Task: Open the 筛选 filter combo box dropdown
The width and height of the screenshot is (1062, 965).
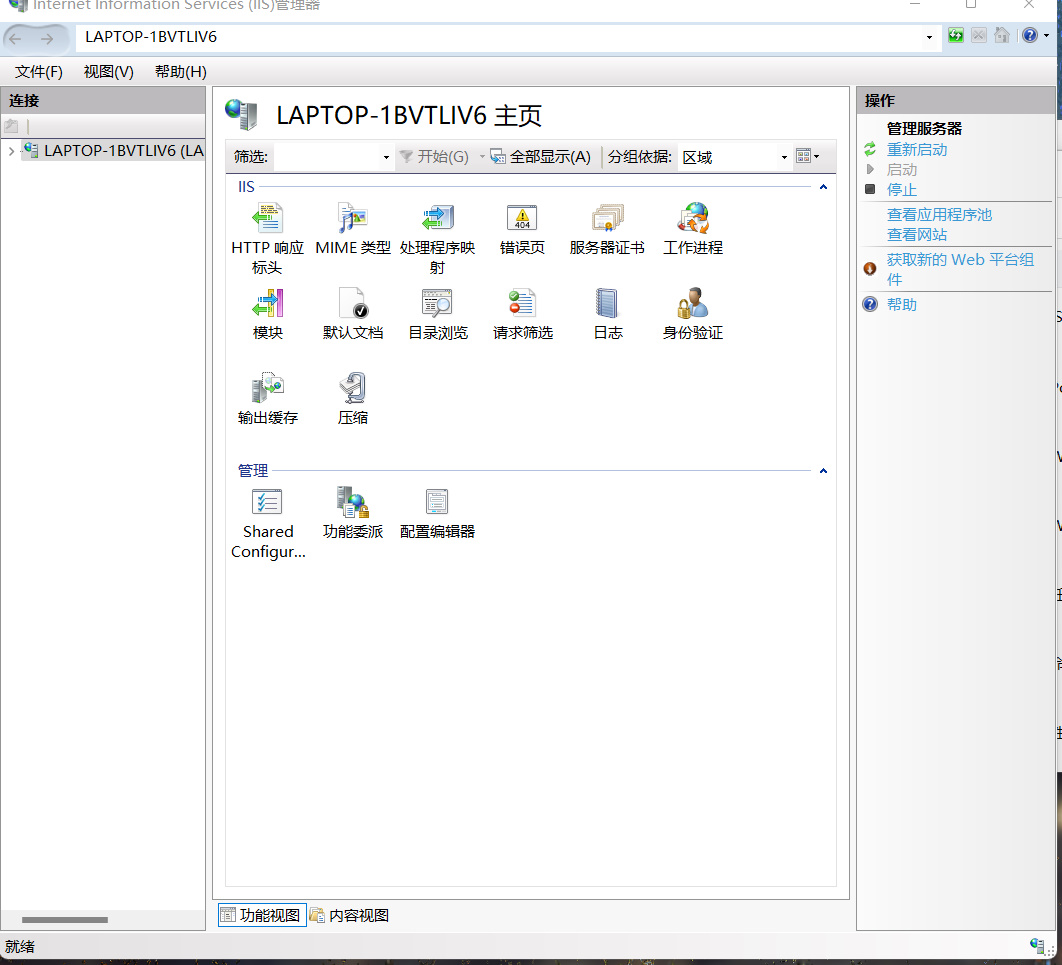Action: [x=386, y=157]
